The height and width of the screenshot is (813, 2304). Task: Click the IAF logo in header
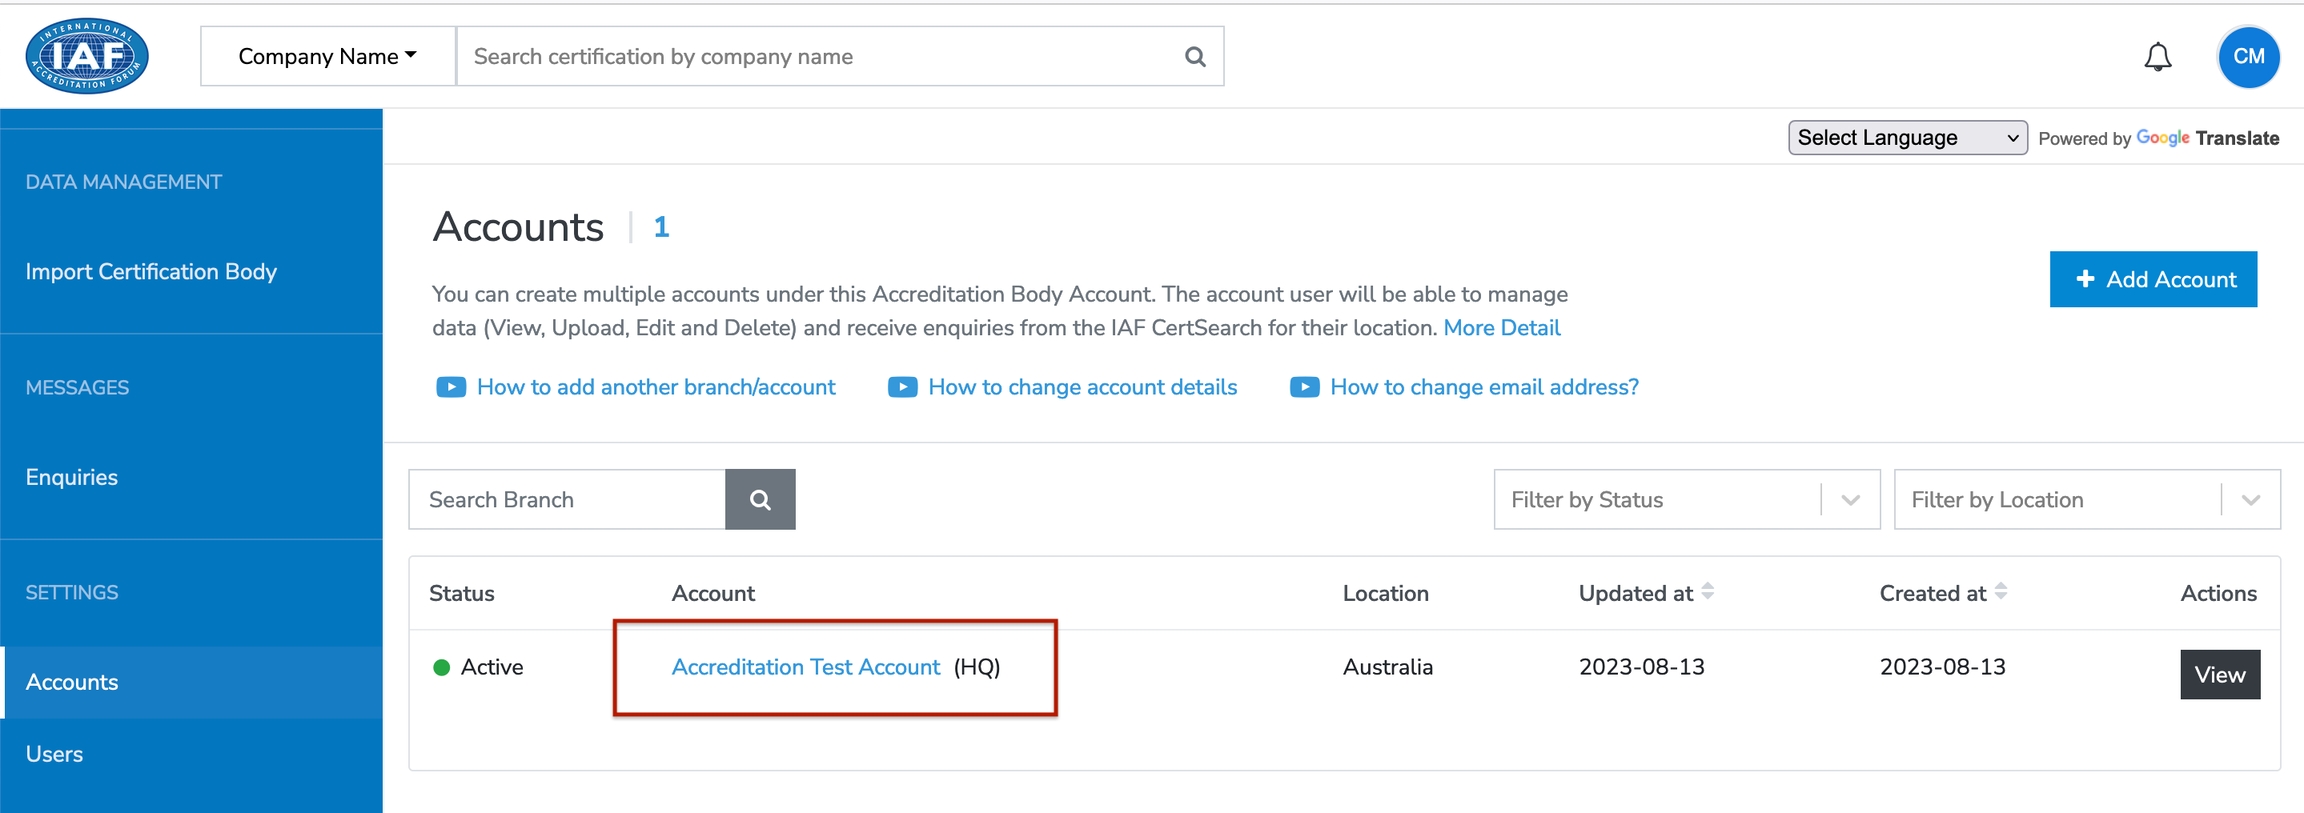[x=87, y=56]
